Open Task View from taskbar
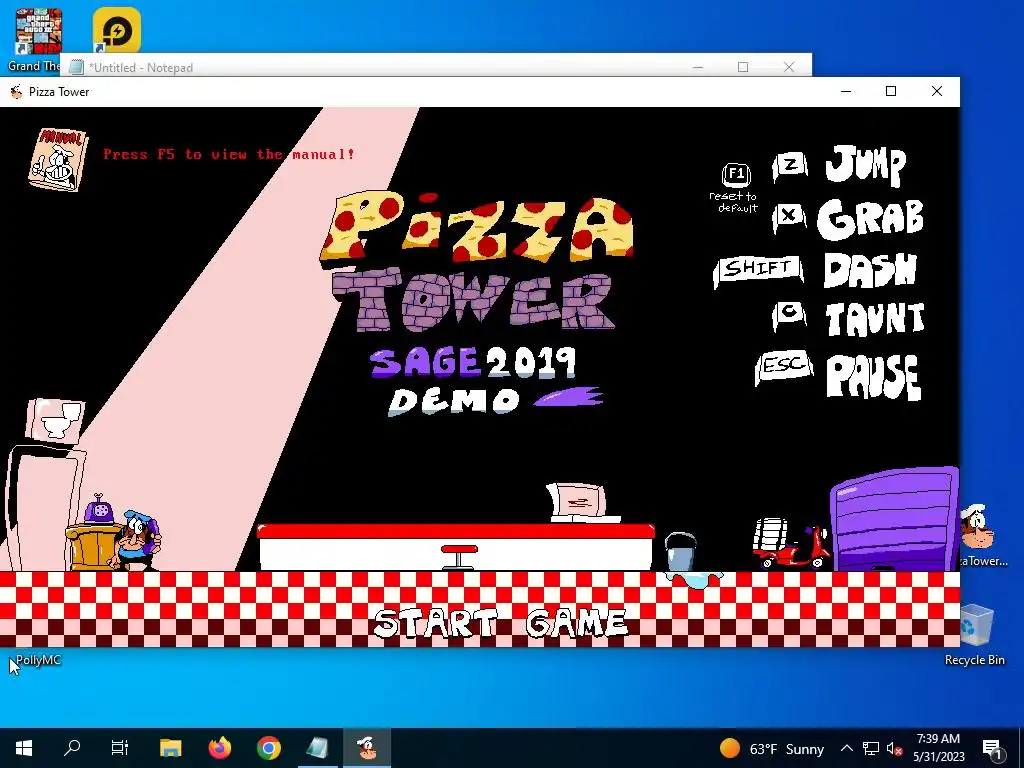1024x768 pixels. click(120, 748)
